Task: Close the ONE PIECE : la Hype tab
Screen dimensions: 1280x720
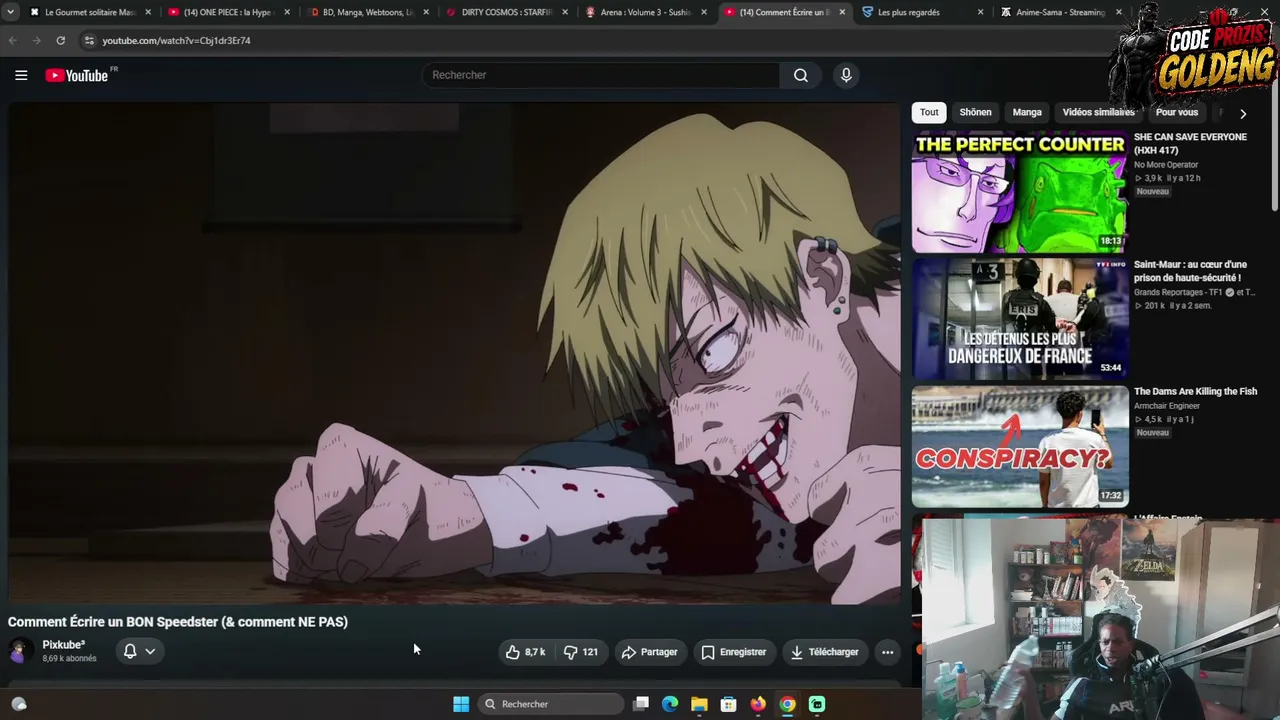Action: coord(287,12)
